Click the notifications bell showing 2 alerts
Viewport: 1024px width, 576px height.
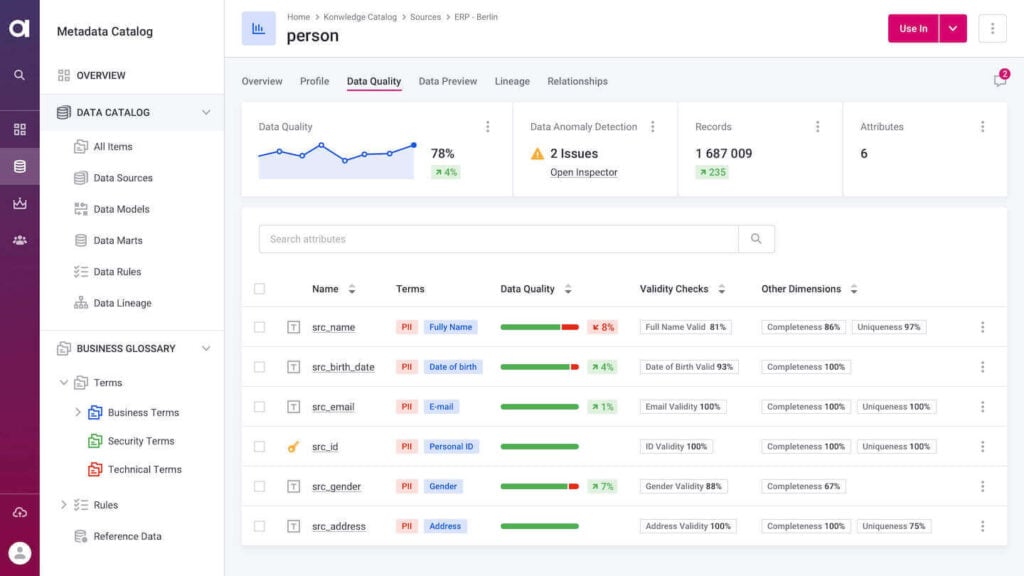point(999,78)
